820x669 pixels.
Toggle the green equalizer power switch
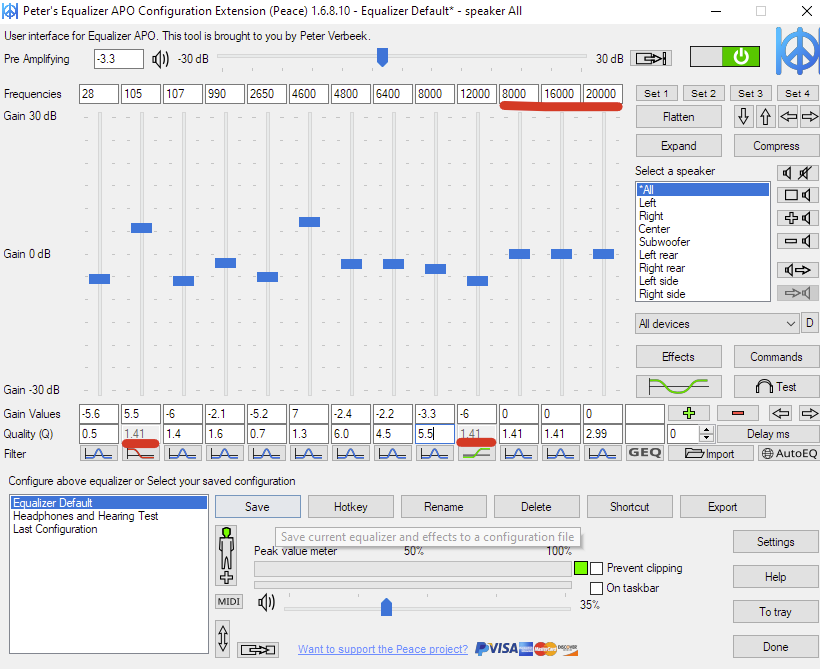pyautogui.click(x=725, y=57)
